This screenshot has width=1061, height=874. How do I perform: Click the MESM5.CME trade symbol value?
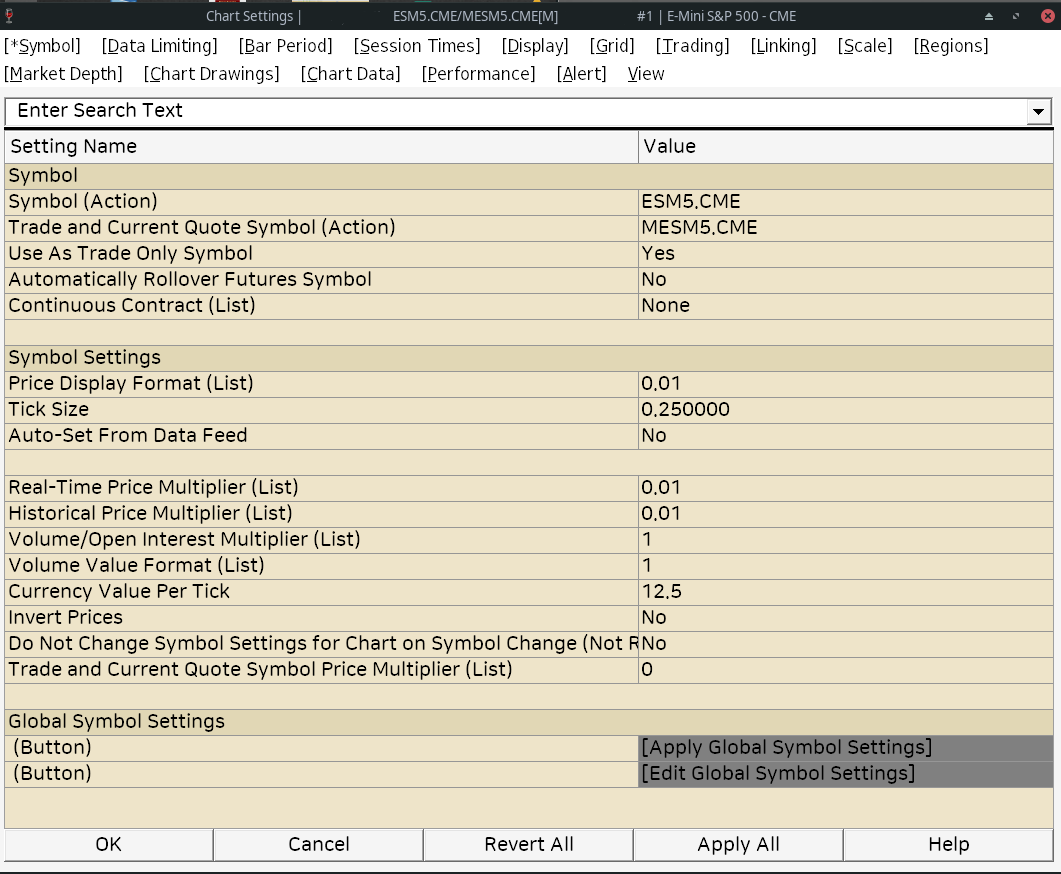846,228
